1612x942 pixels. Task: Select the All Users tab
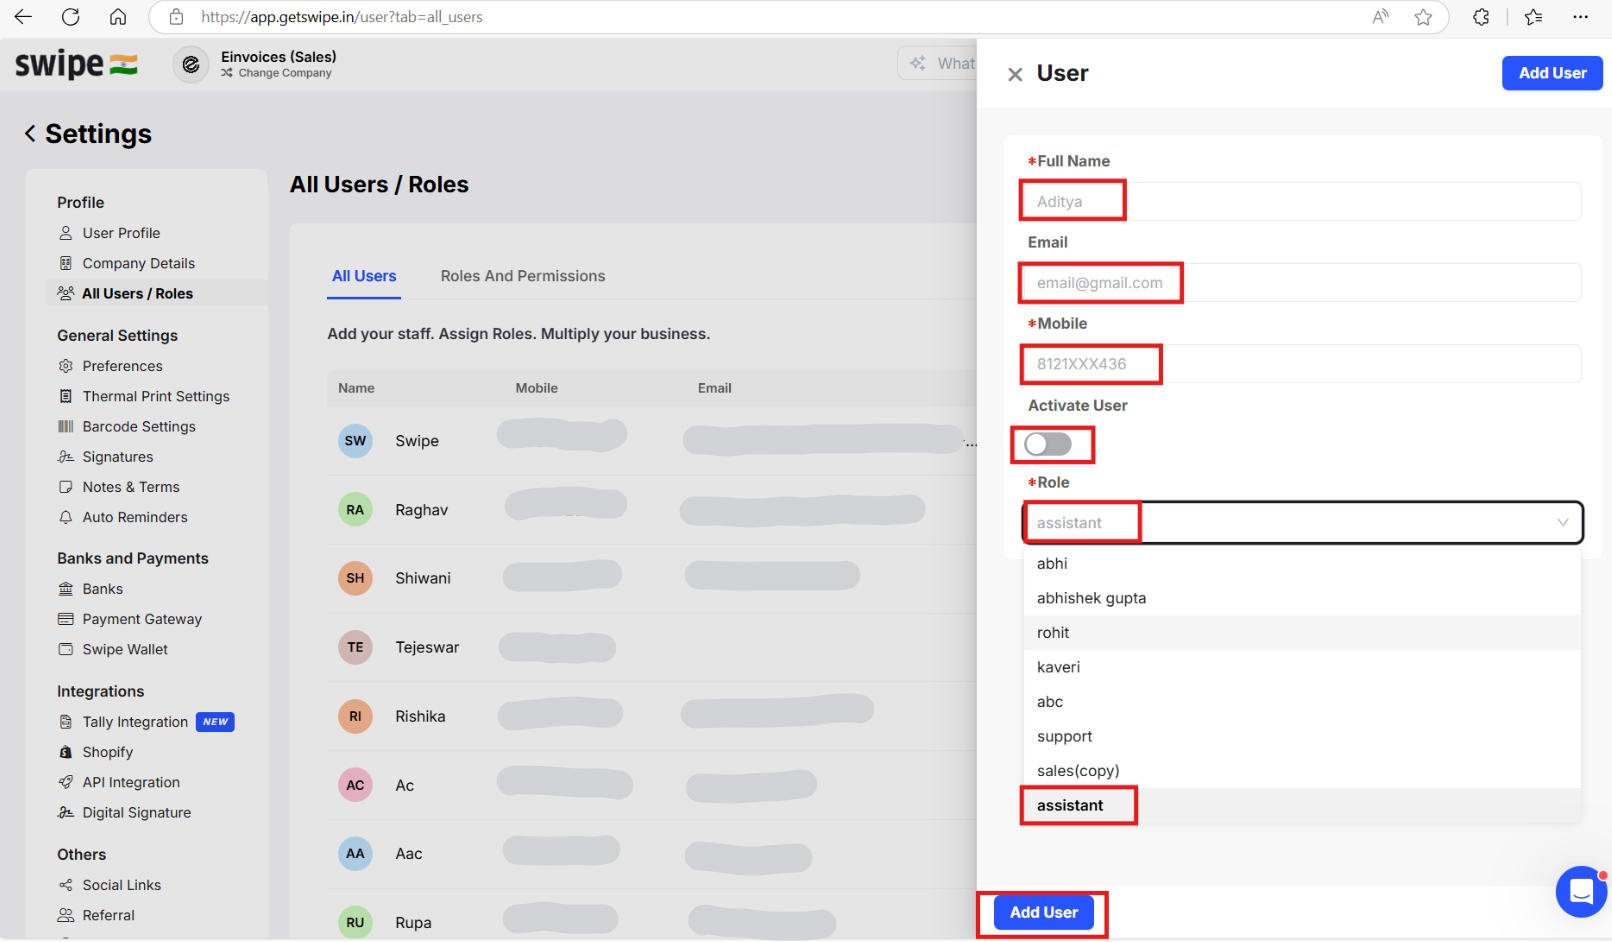click(364, 276)
